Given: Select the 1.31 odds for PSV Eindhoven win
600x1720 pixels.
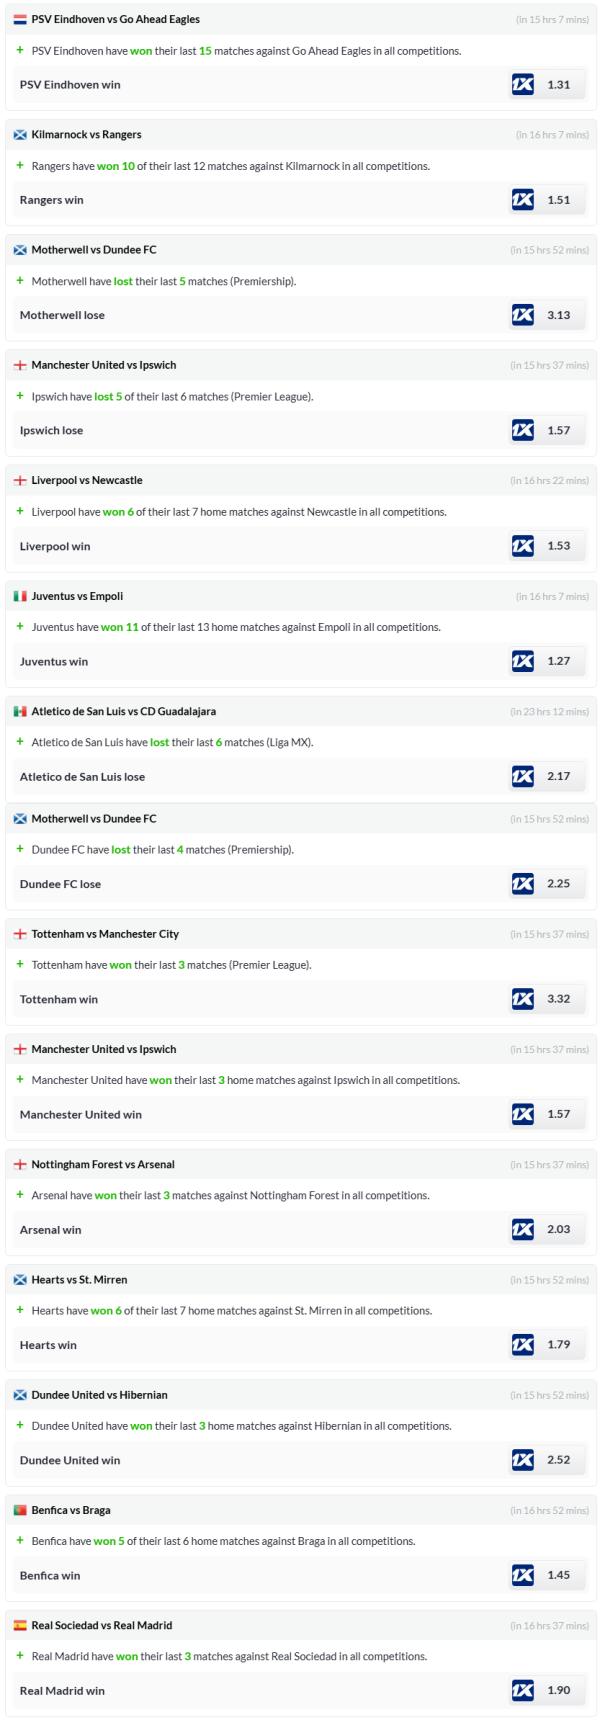Looking at the screenshot, I should [x=559, y=85].
